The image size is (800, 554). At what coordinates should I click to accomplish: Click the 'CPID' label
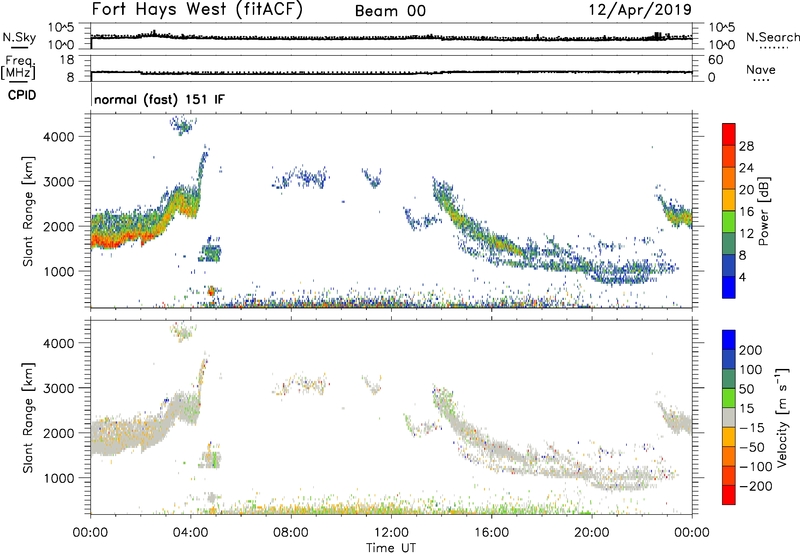[x=22, y=95]
